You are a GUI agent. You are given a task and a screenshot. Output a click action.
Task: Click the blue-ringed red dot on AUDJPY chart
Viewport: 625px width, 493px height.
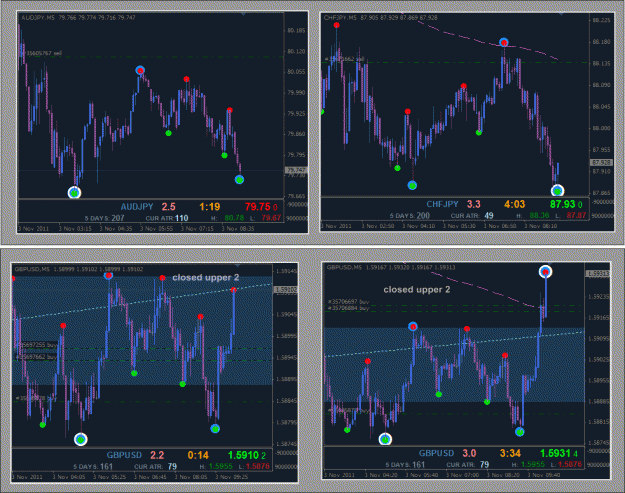[140, 71]
